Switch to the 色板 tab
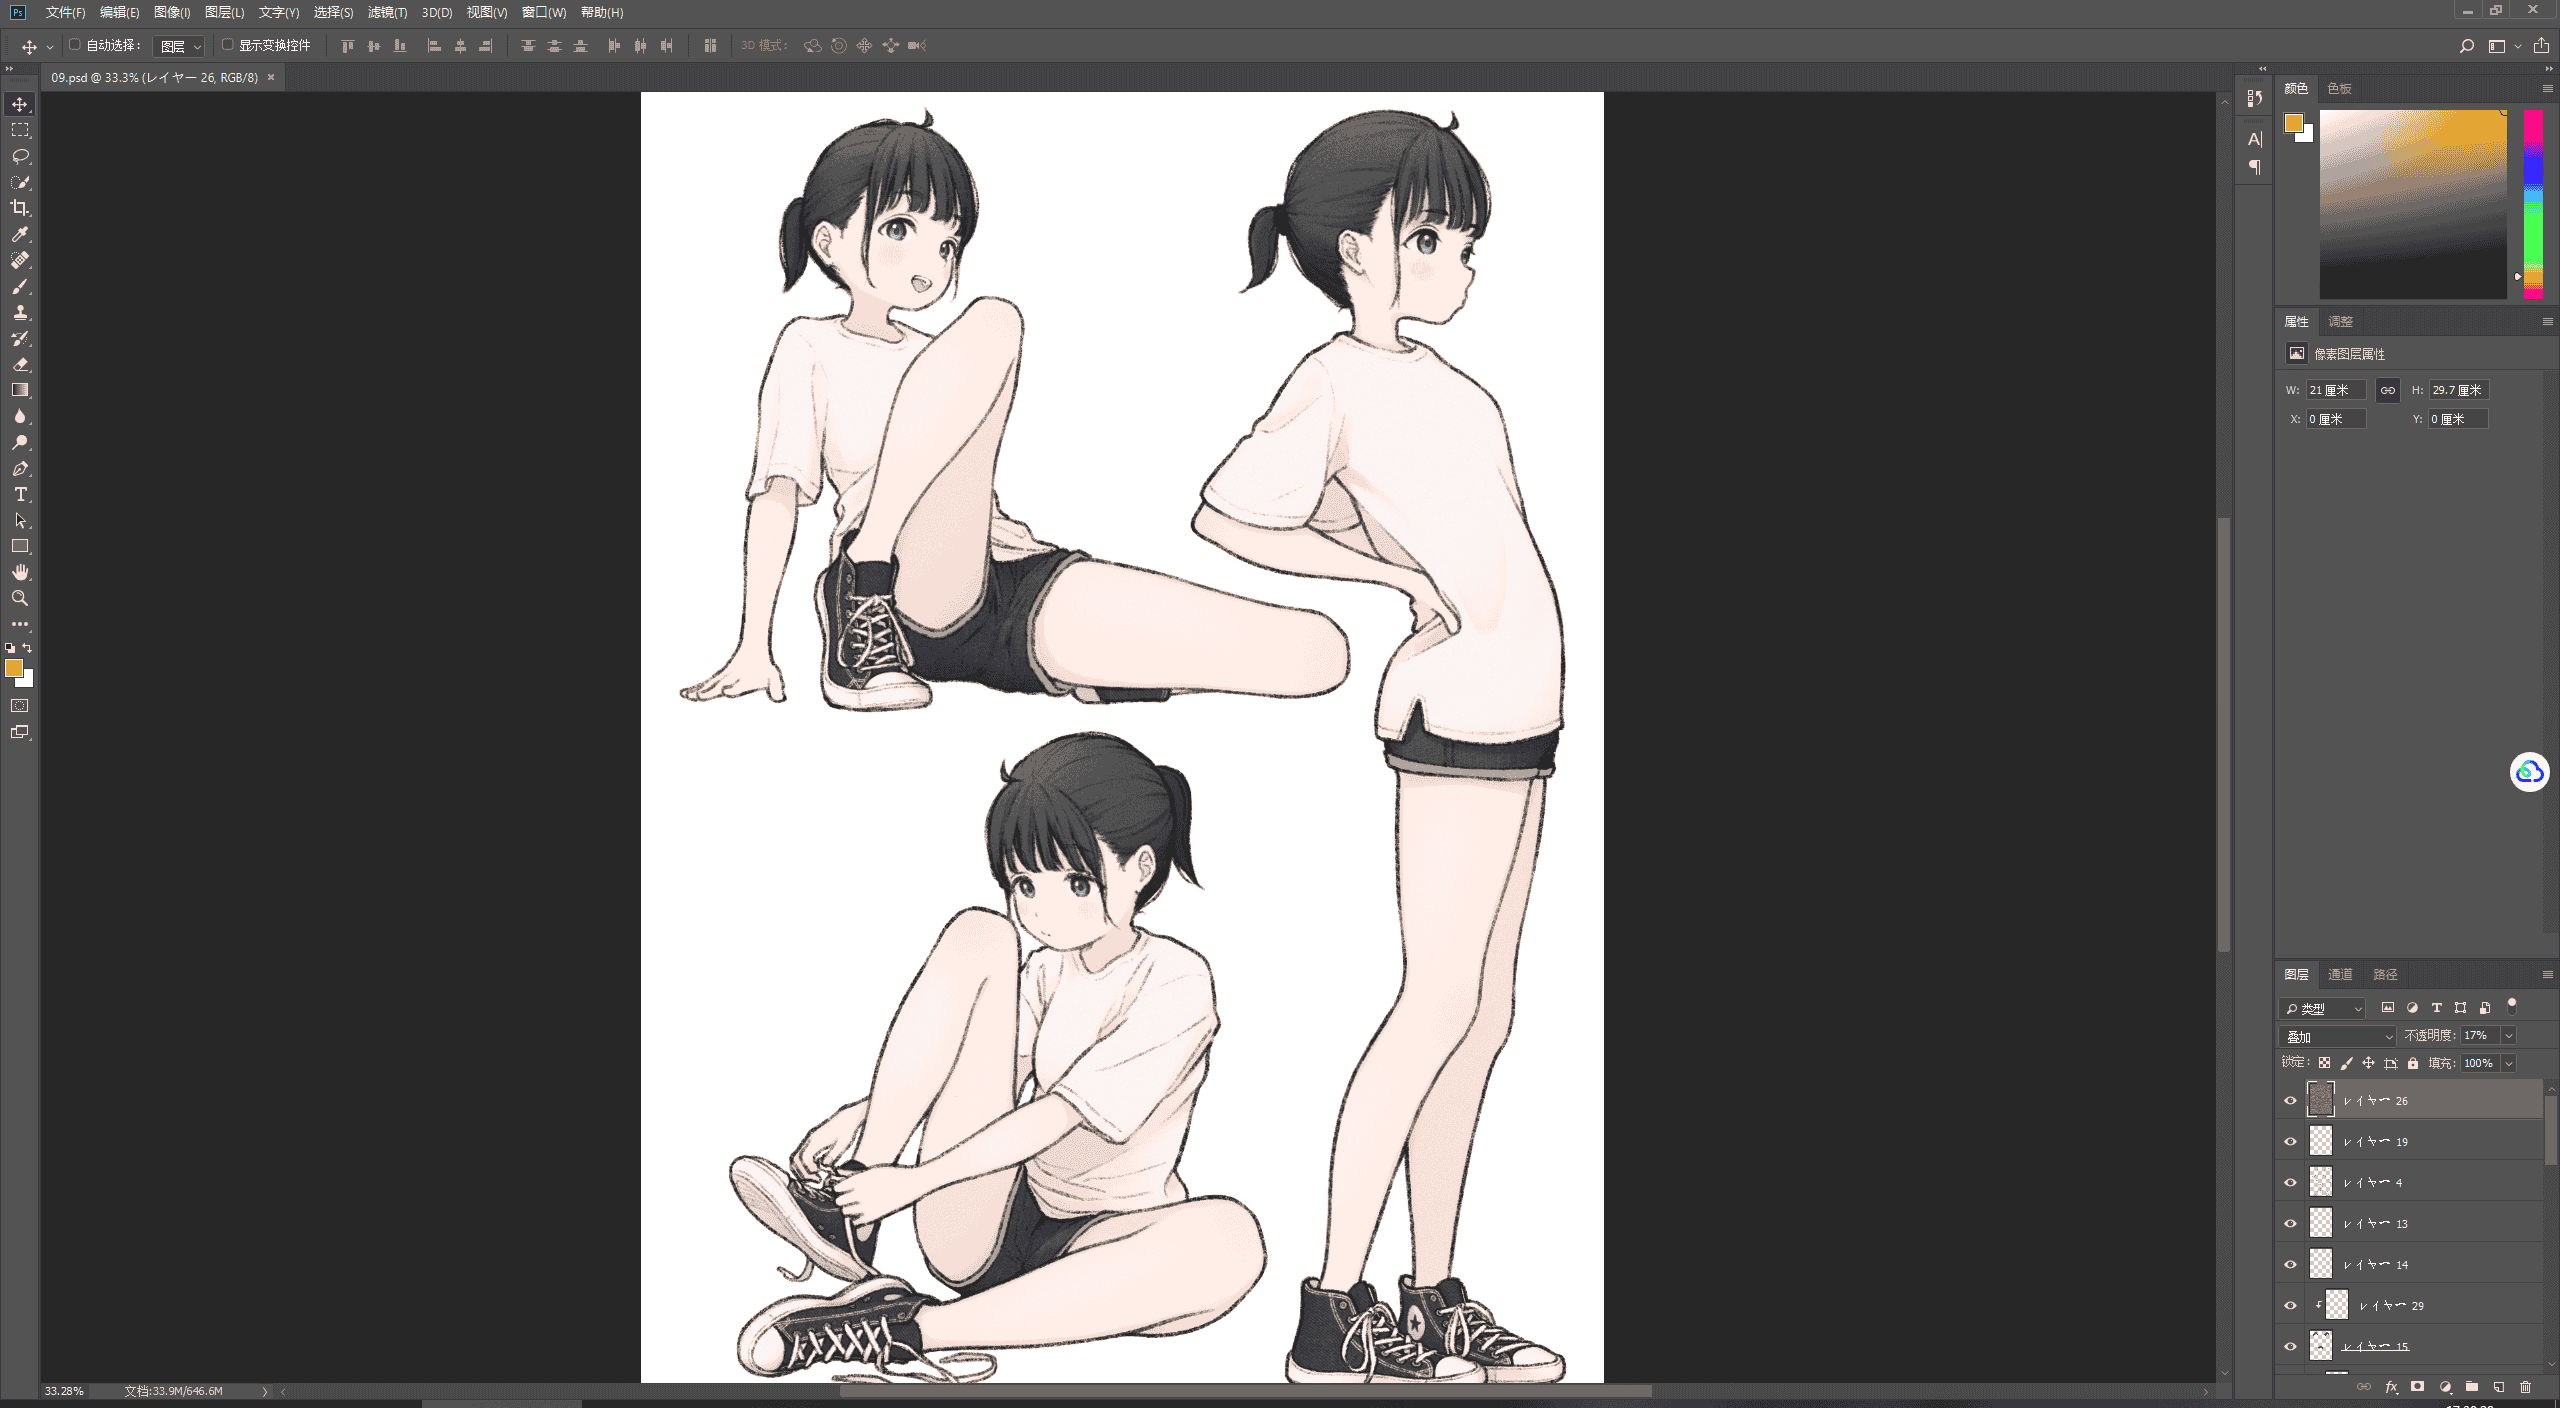This screenshot has width=2560, height=1408. [2339, 89]
